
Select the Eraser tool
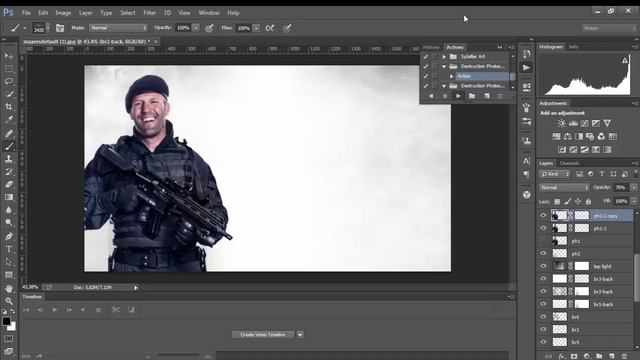click(9, 184)
